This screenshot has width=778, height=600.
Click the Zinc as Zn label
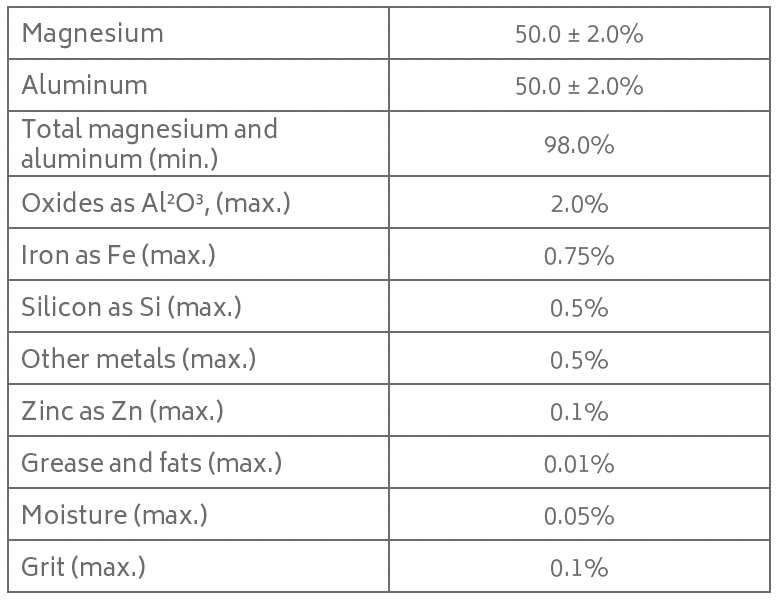tap(122, 411)
